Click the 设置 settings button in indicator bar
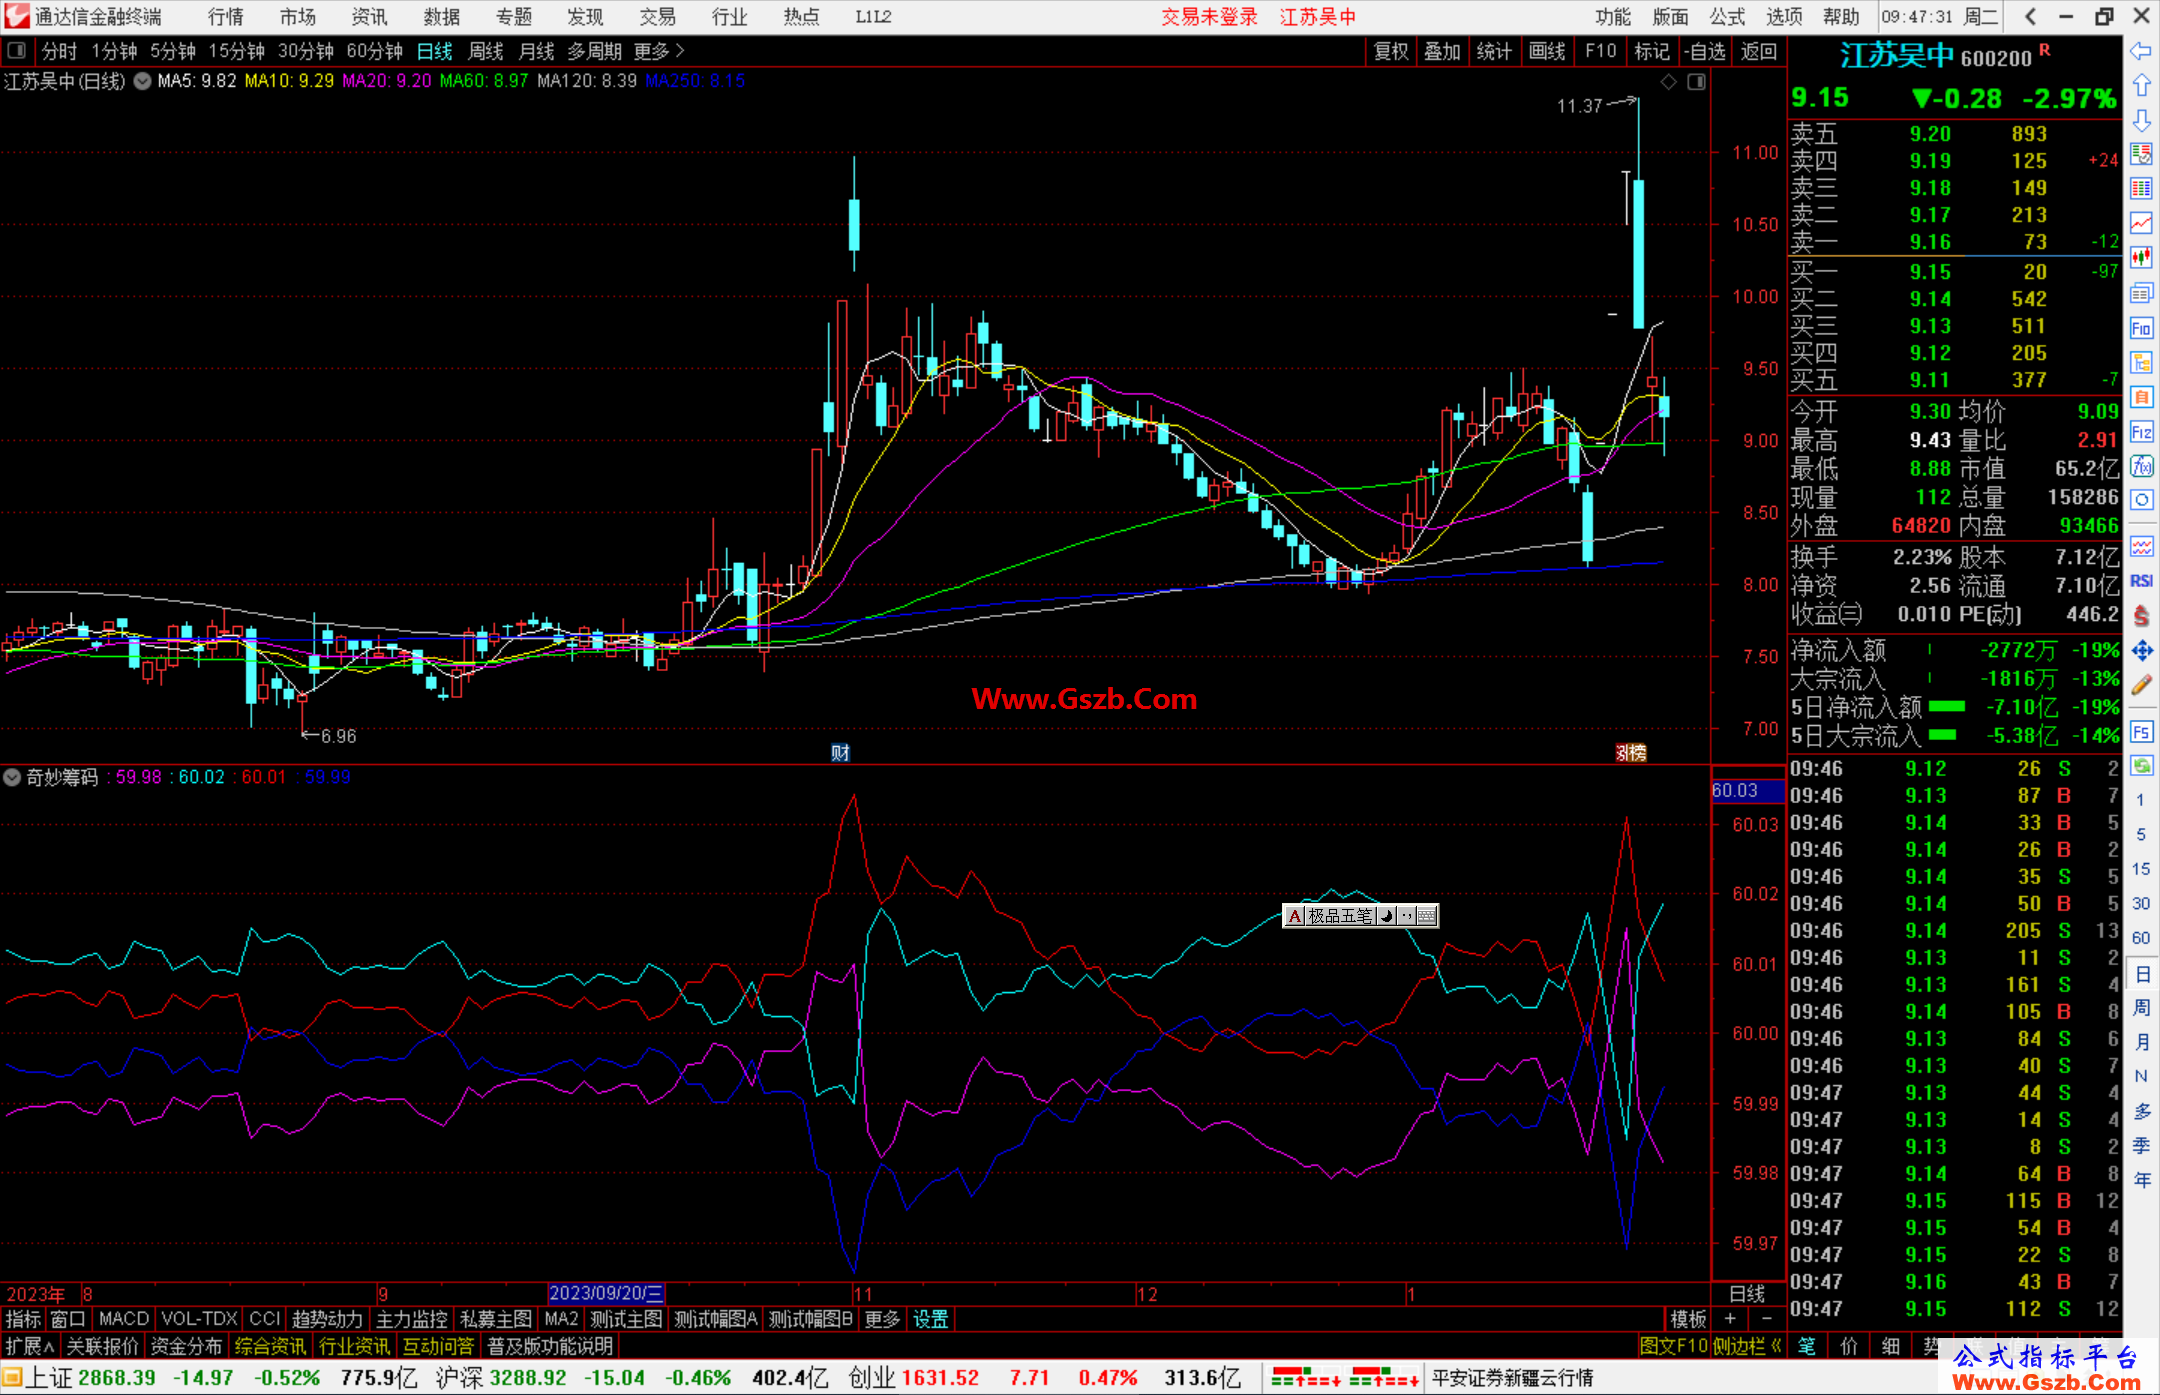 tap(930, 1320)
